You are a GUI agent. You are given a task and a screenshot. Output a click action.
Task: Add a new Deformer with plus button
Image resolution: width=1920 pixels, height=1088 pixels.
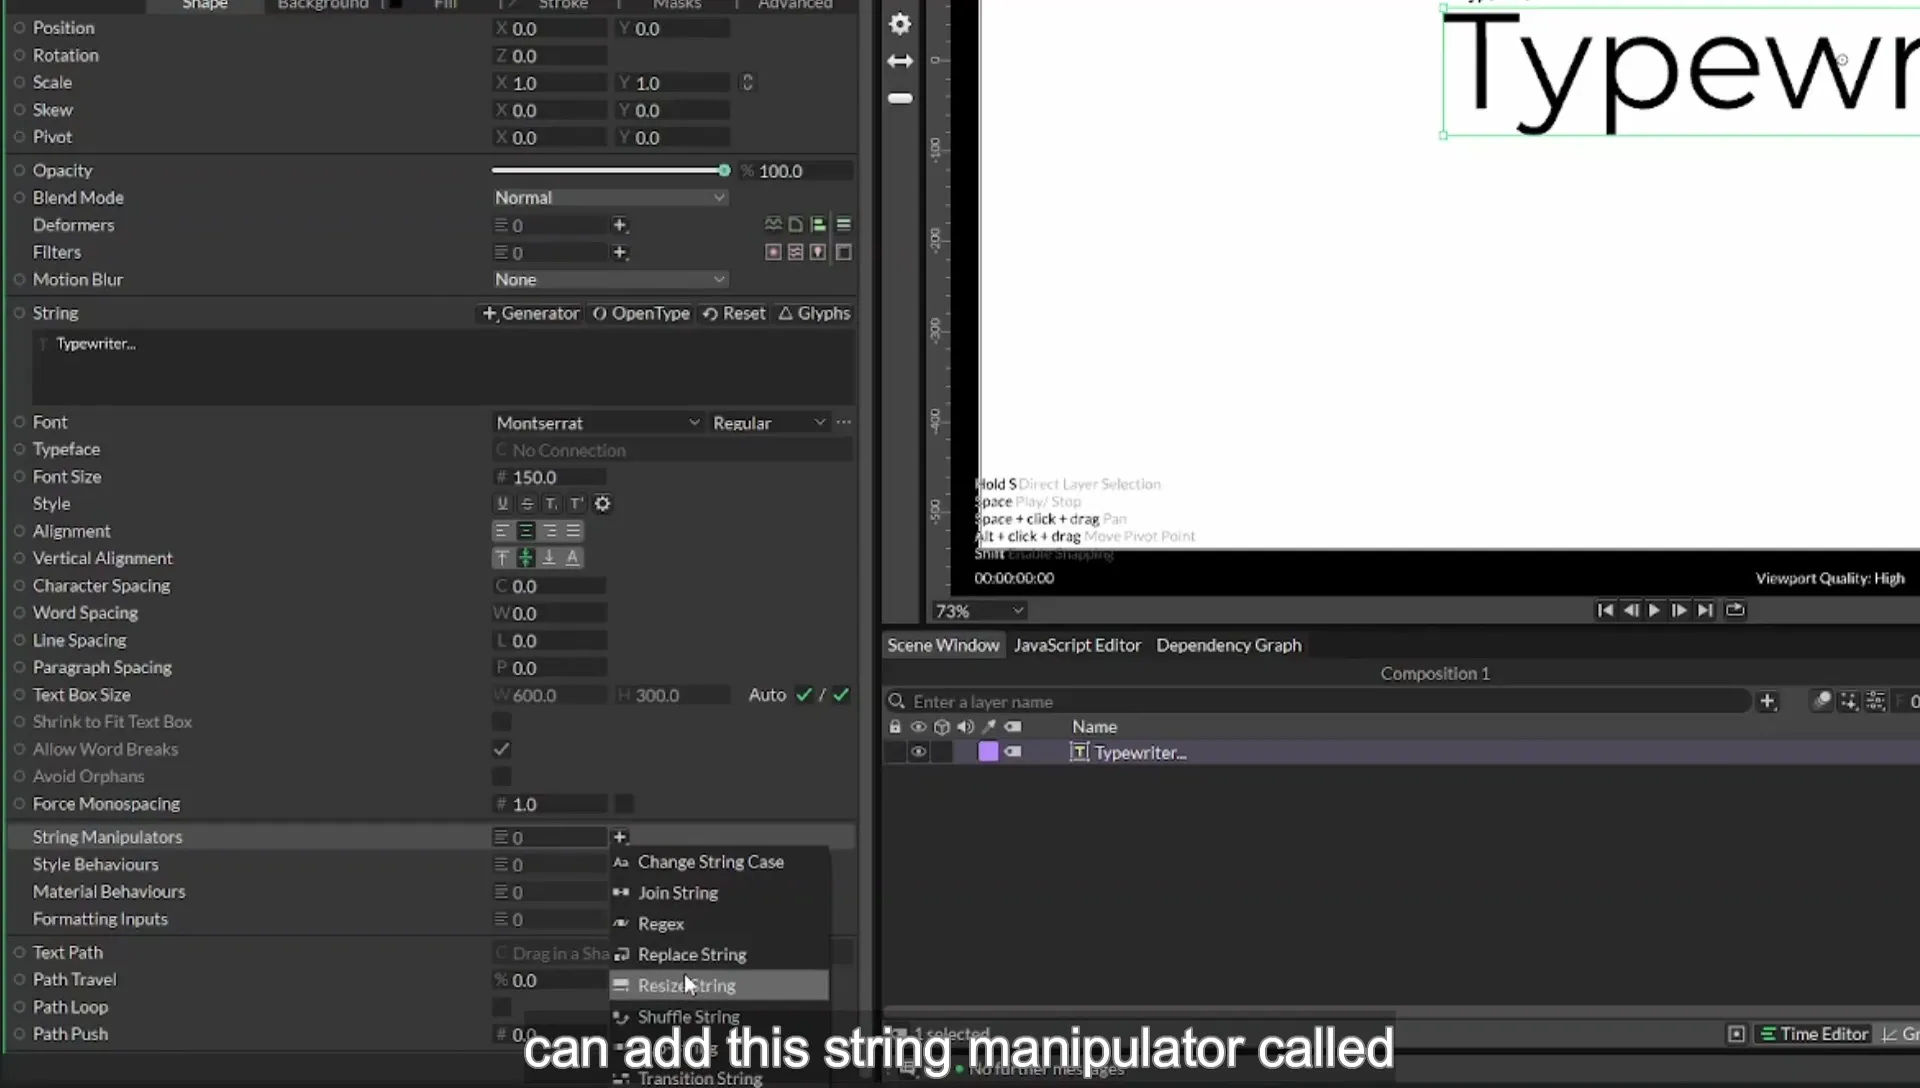(620, 225)
